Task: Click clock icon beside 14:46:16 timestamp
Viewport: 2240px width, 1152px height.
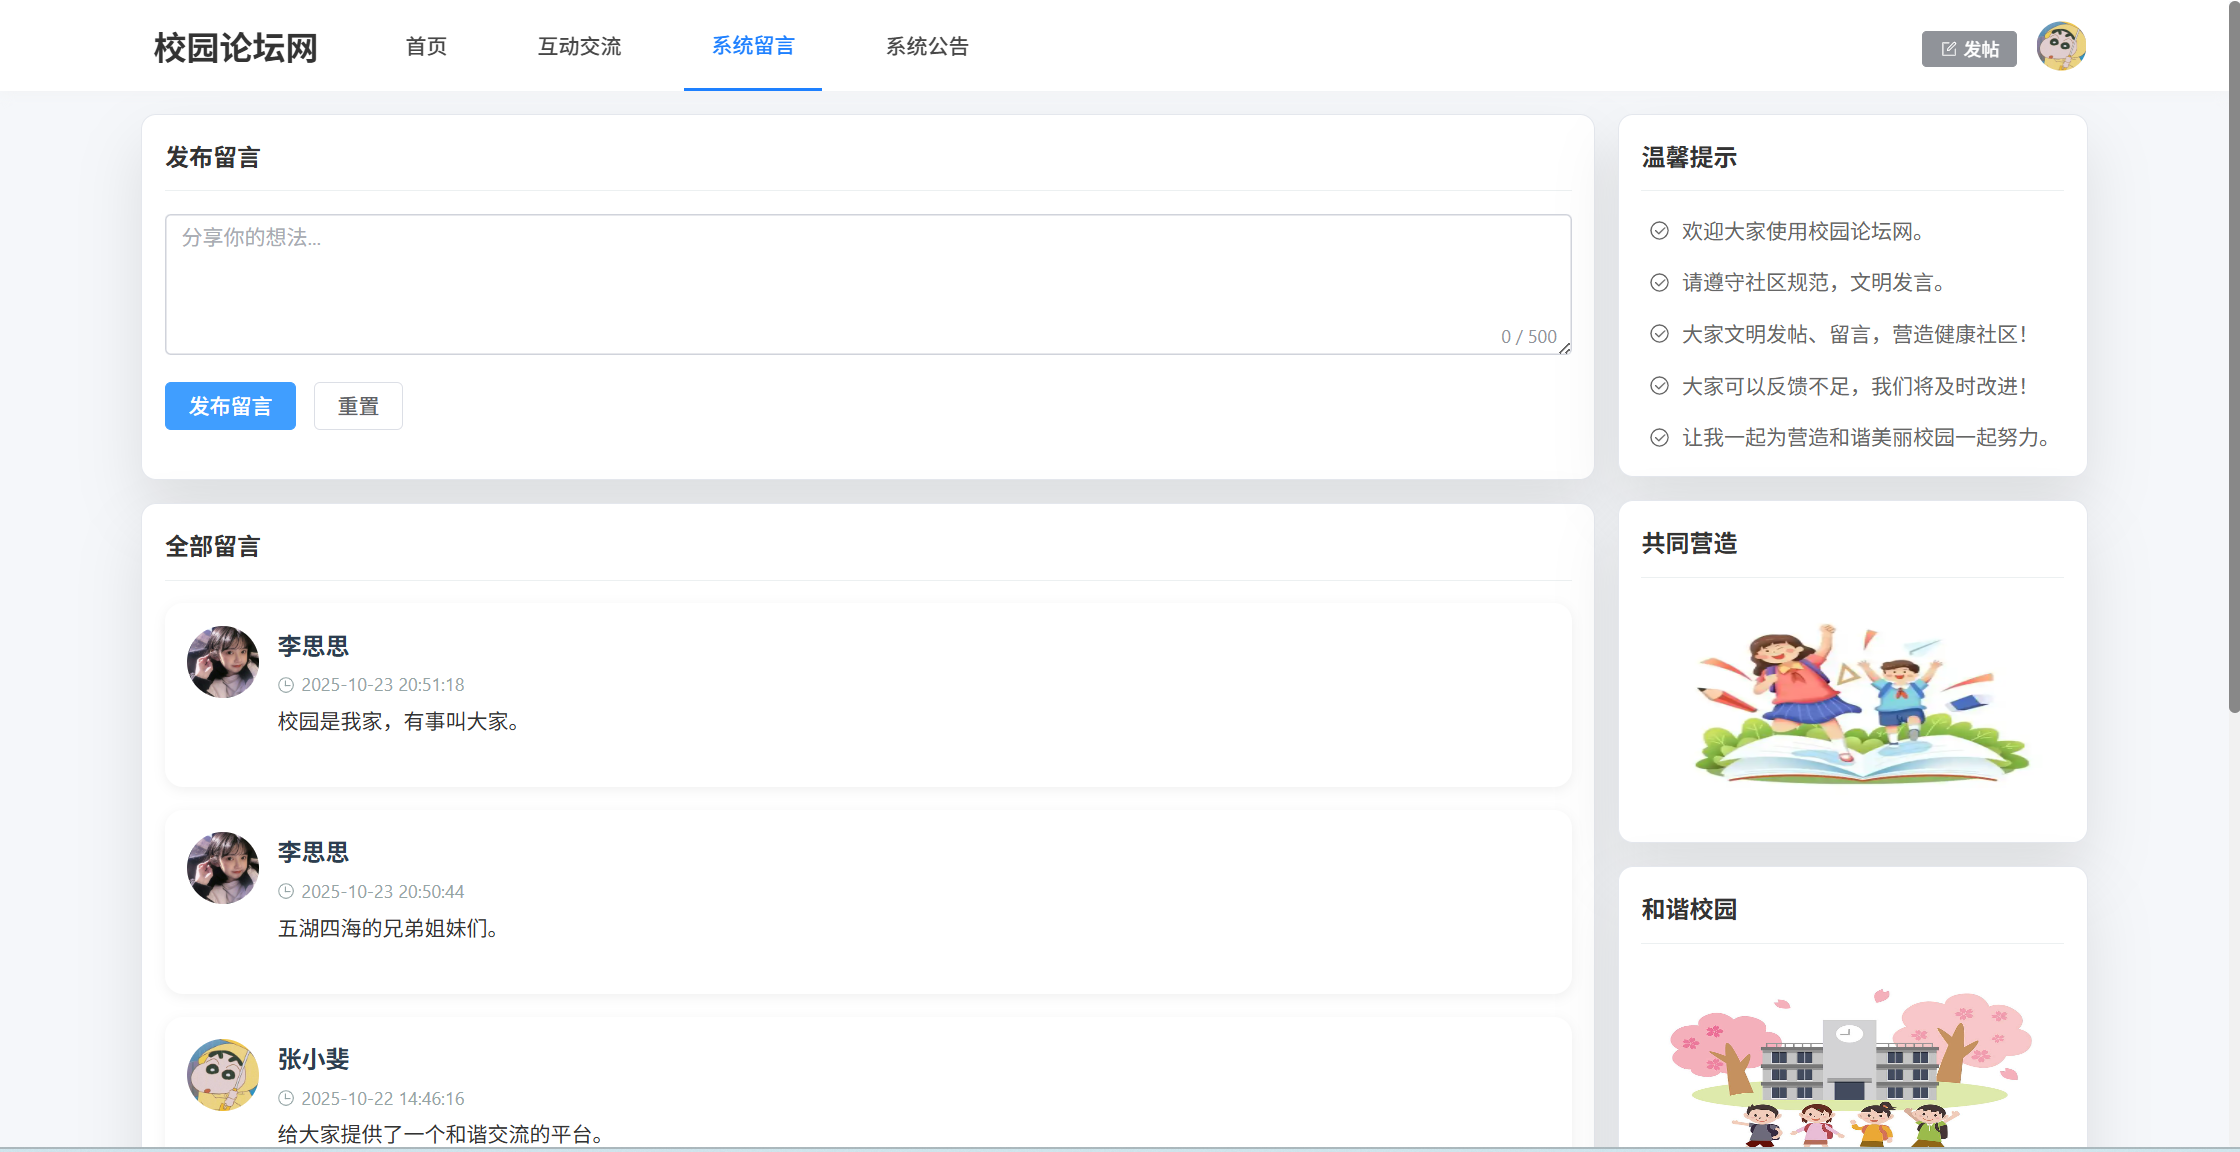Action: click(x=286, y=1099)
